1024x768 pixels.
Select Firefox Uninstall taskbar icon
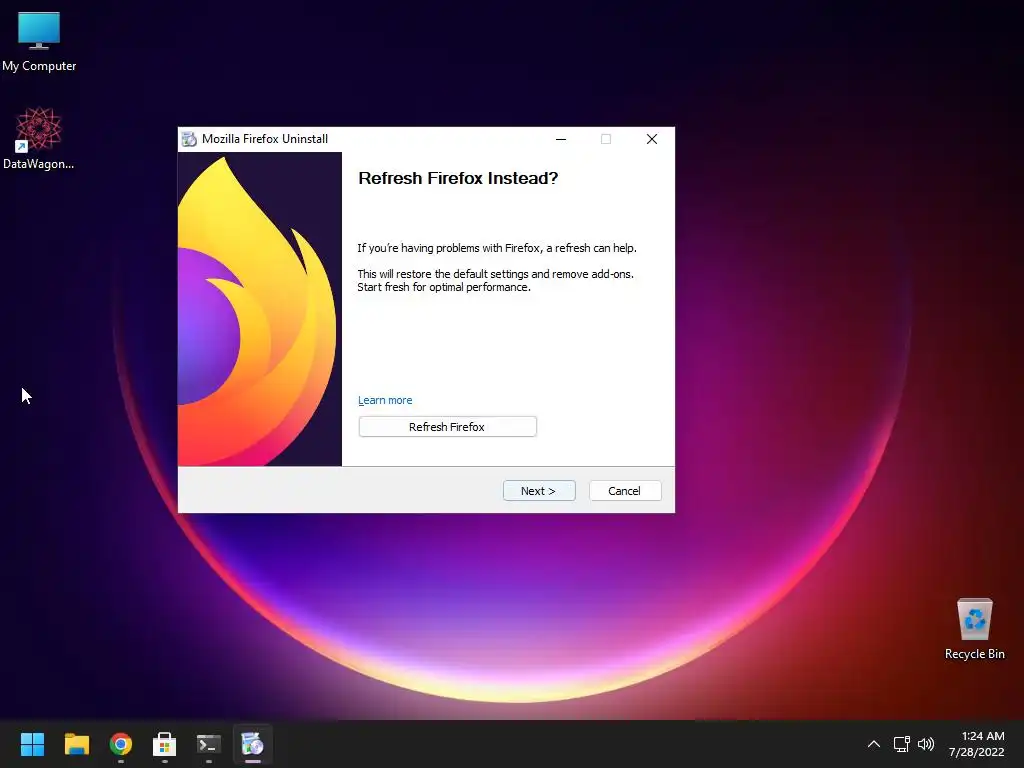pyautogui.click(x=253, y=744)
